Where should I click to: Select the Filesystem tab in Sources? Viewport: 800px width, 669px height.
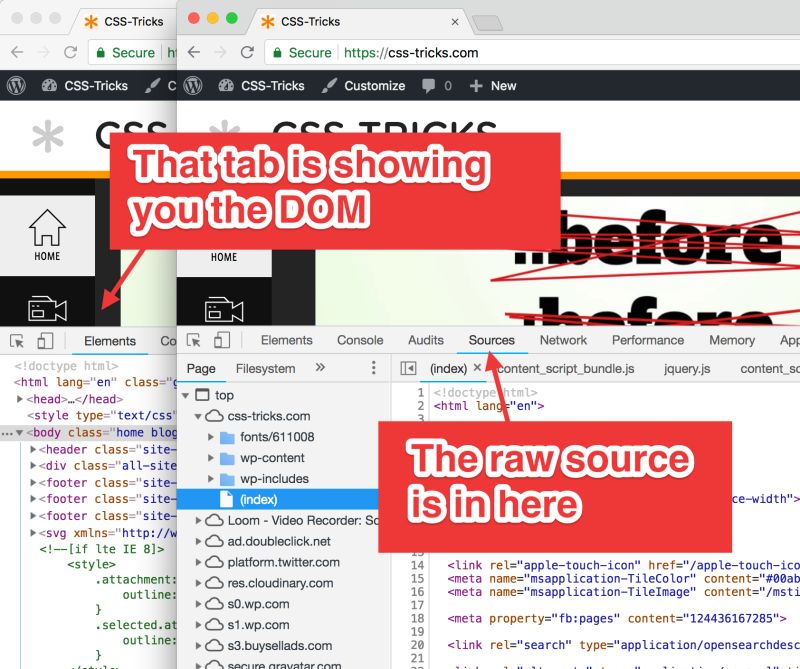click(265, 369)
